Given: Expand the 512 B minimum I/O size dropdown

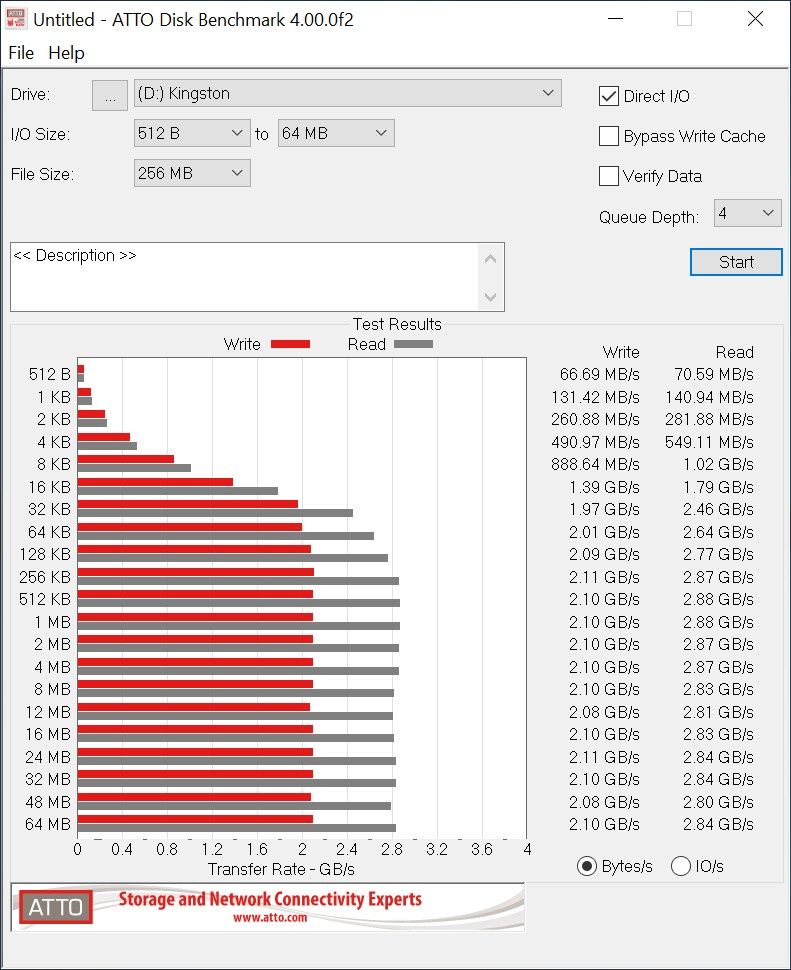Looking at the screenshot, I should pyautogui.click(x=192, y=133).
